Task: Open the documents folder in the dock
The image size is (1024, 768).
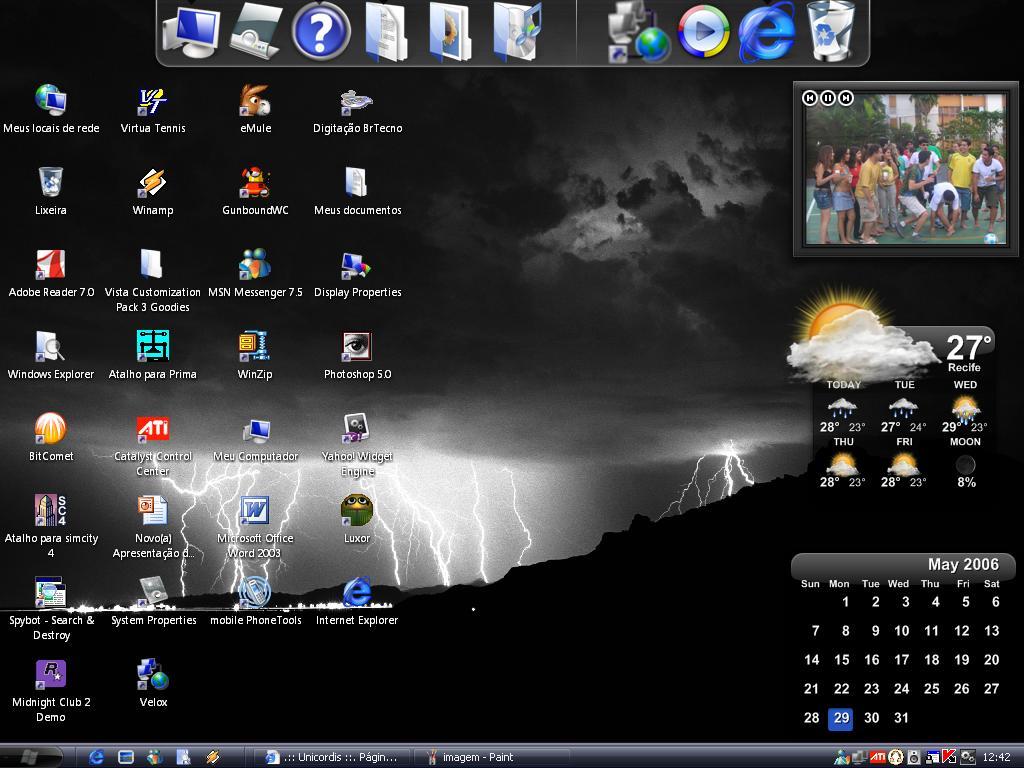Action: pos(386,31)
